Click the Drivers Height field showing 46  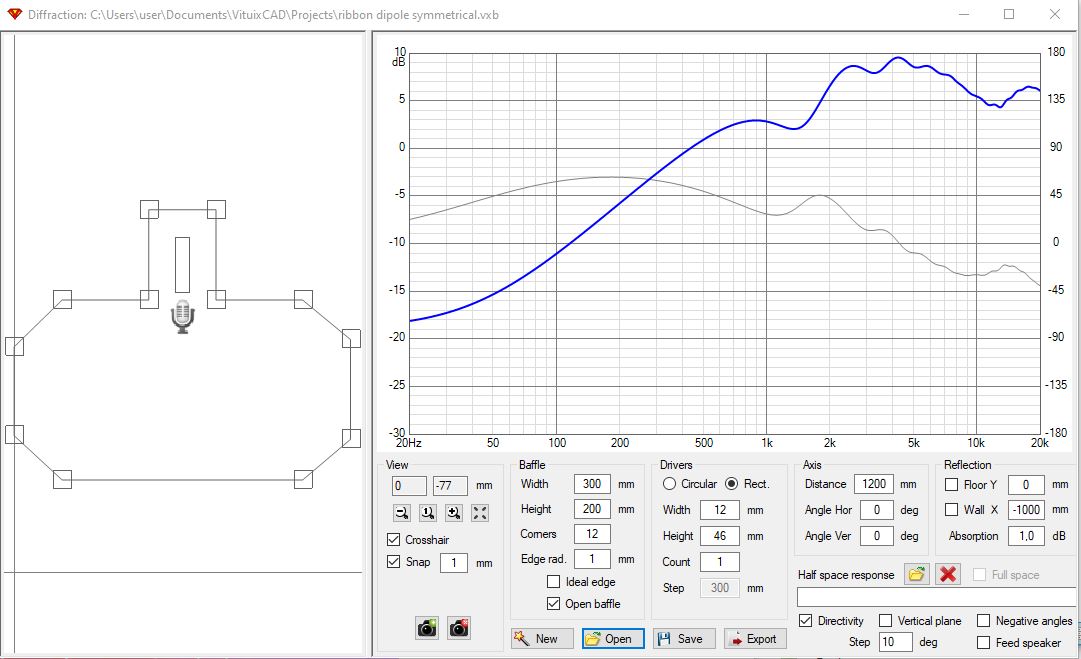pos(720,536)
